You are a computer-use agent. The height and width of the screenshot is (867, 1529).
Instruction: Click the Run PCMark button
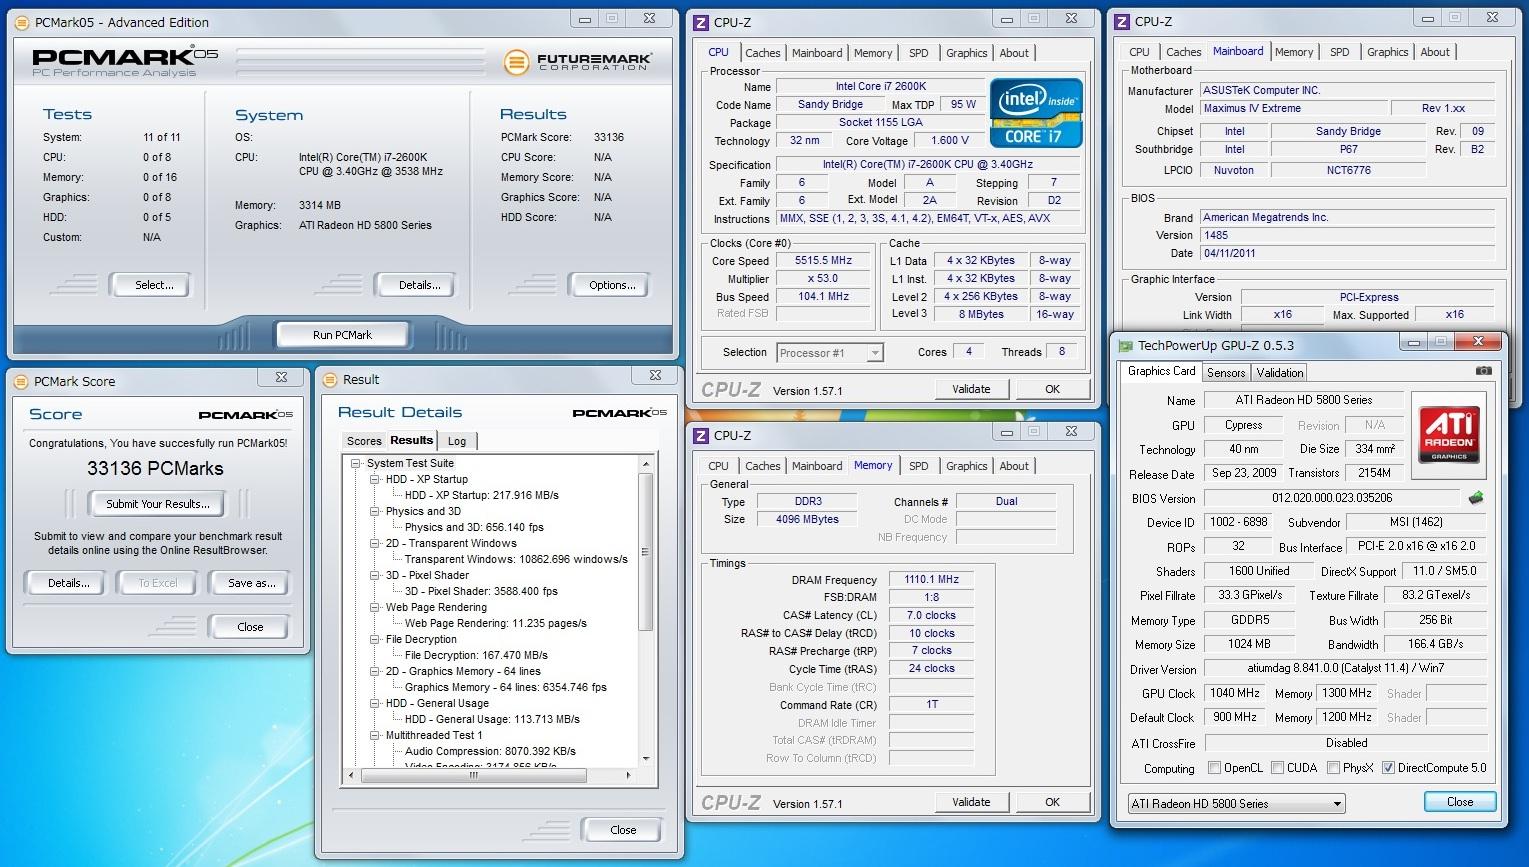point(342,335)
